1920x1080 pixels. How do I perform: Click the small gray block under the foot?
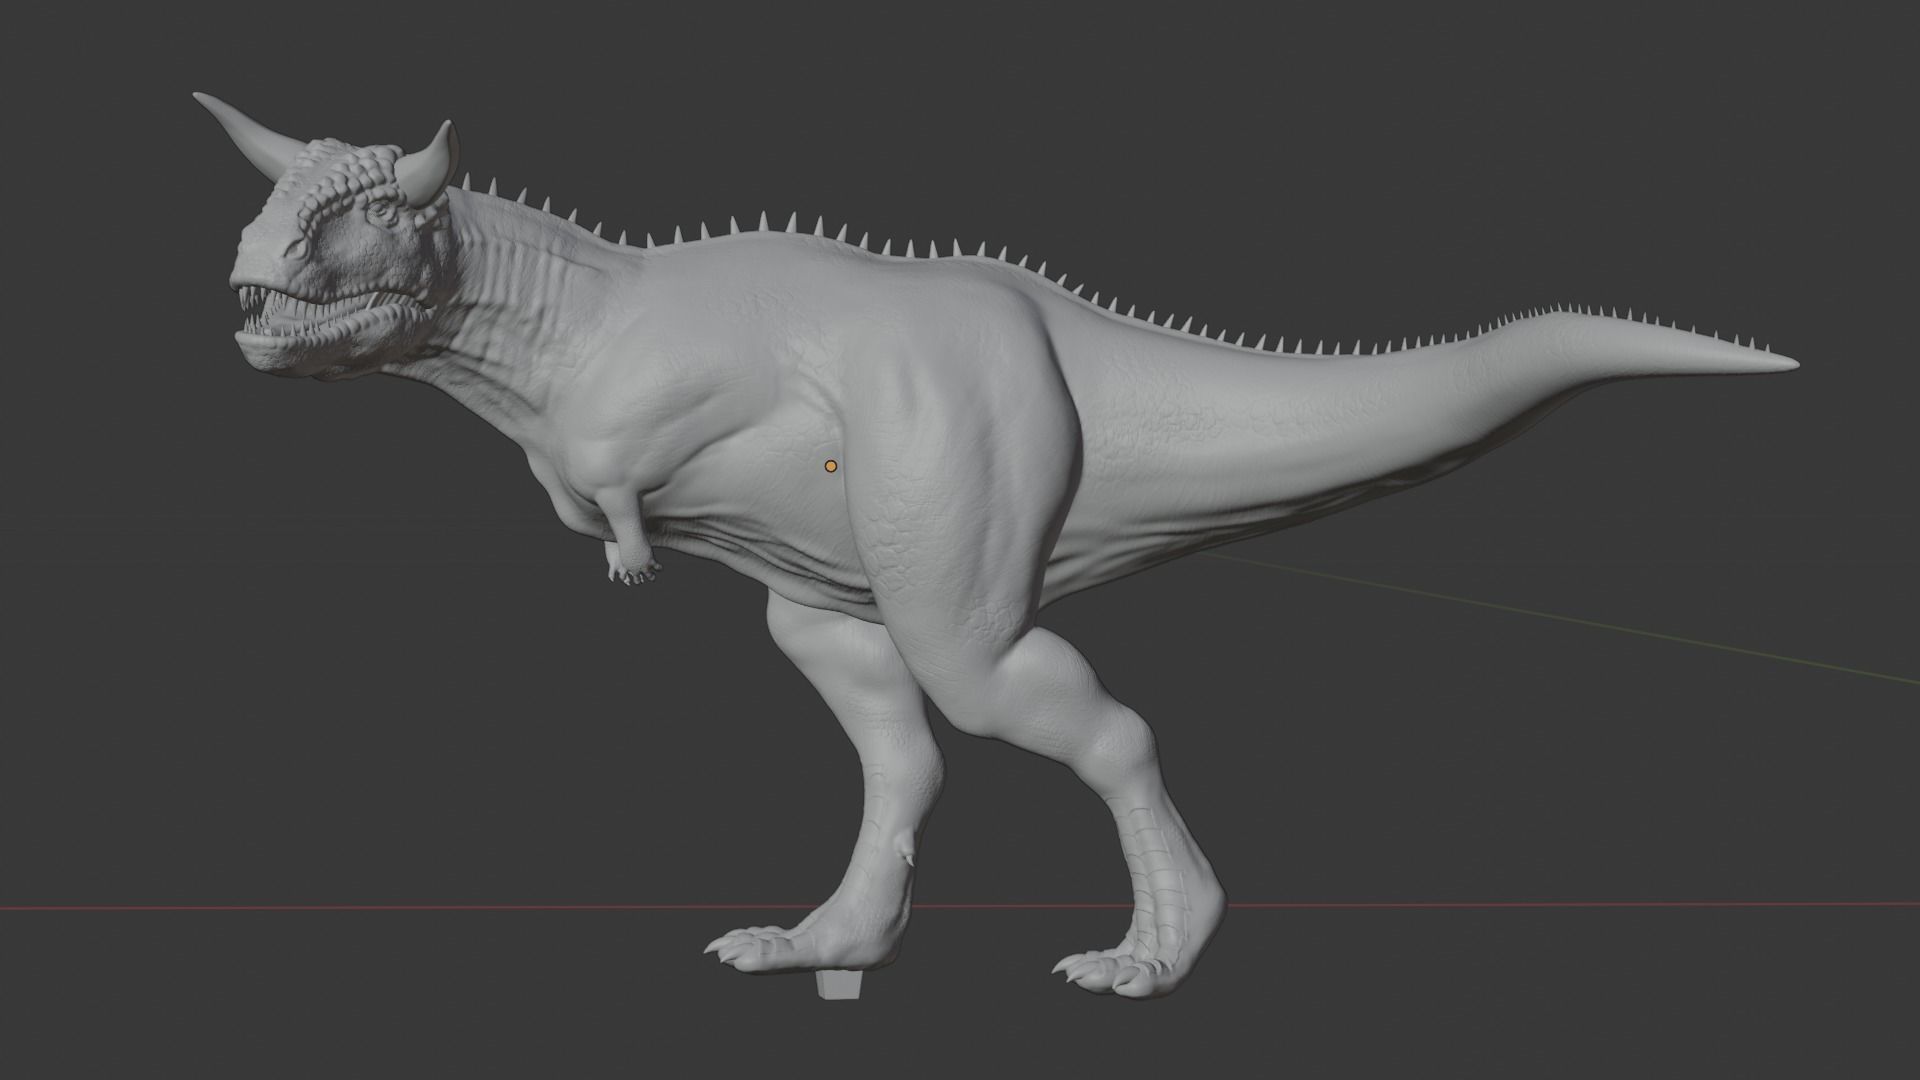(838, 985)
